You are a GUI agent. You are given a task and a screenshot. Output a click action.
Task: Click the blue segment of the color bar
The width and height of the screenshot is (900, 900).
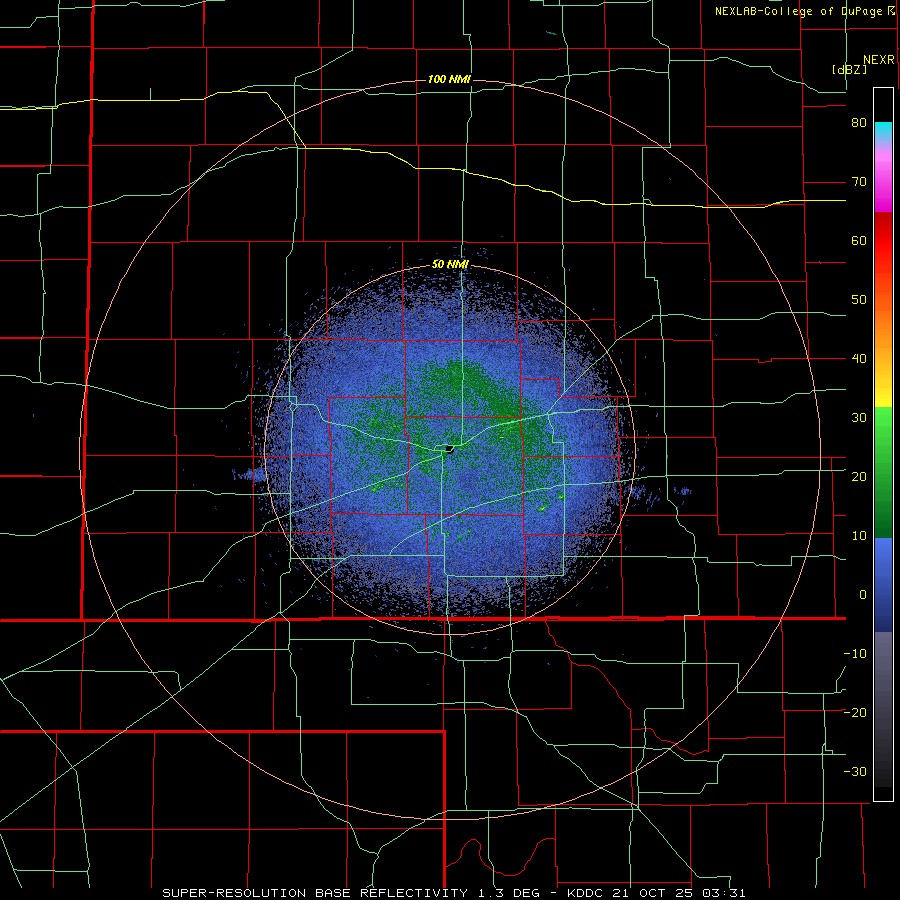coord(883,585)
